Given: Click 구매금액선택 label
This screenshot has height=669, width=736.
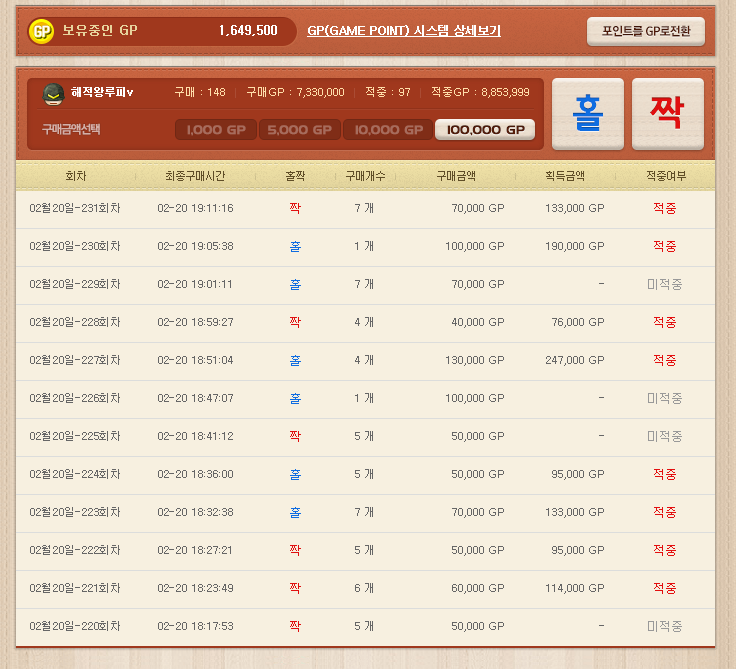Looking at the screenshot, I should (71, 130).
